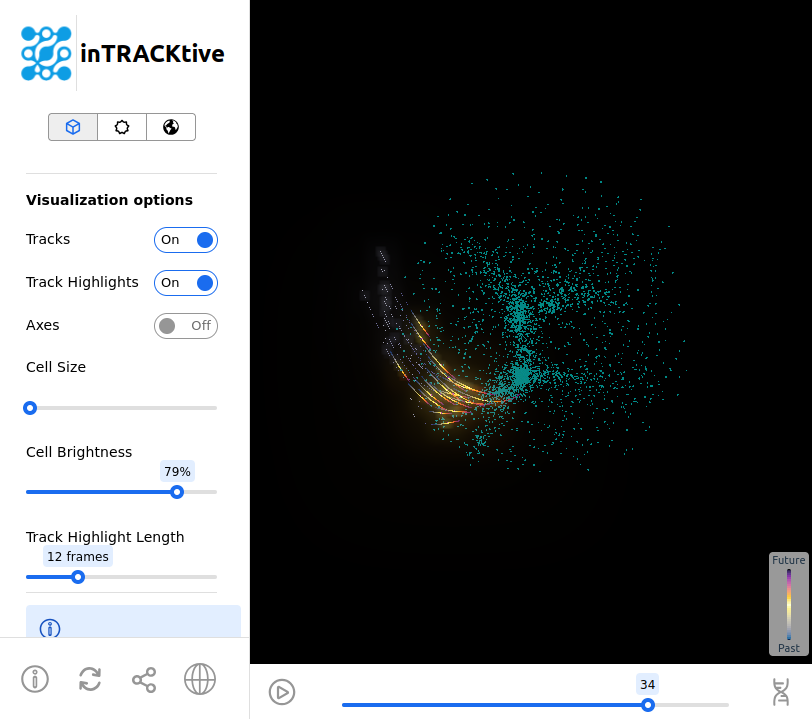Select the globe sphere selection mode
Screen dimensions: 812x719
[171, 127]
